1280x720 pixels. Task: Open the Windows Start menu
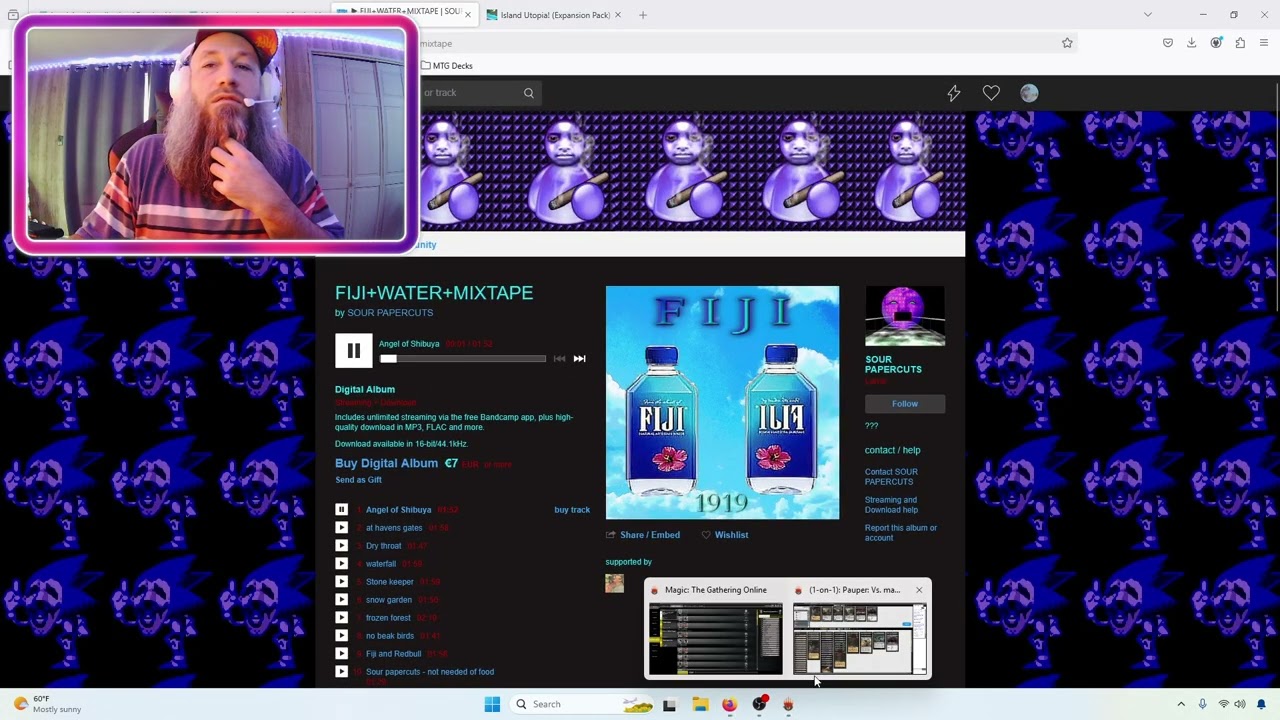tap(492, 704)
